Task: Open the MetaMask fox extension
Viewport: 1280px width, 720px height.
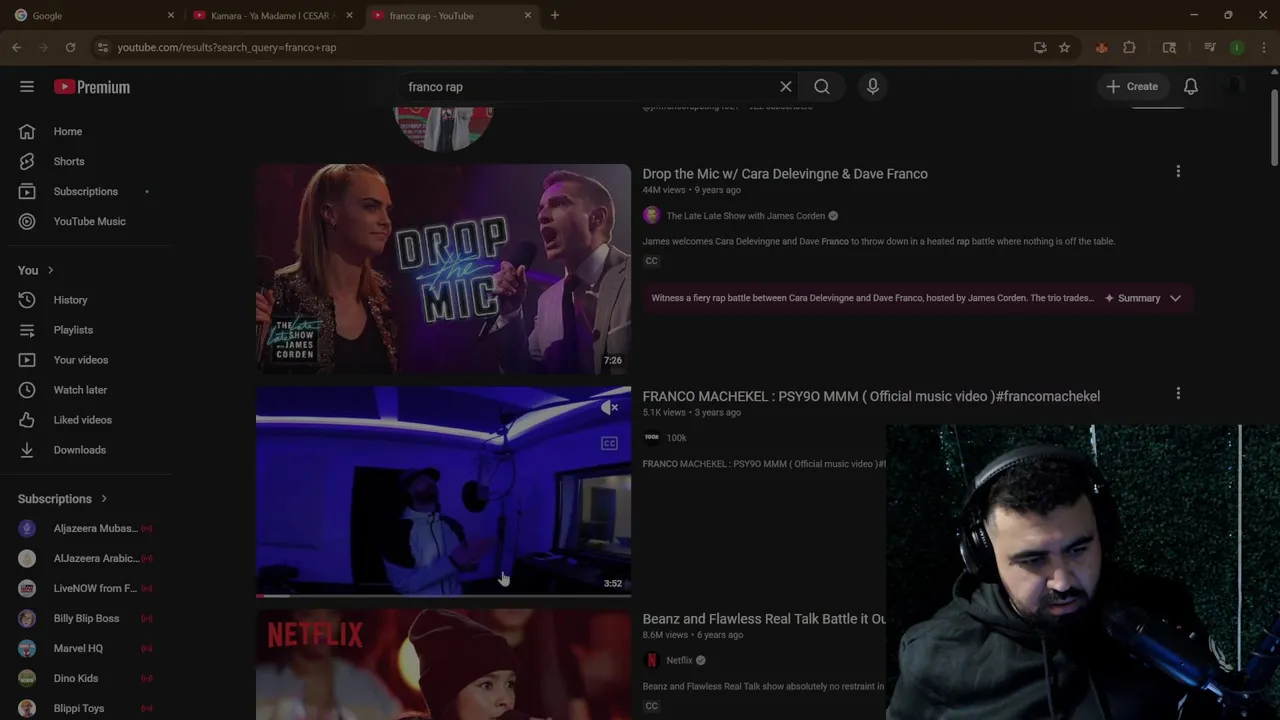Action: (1102, 47)
